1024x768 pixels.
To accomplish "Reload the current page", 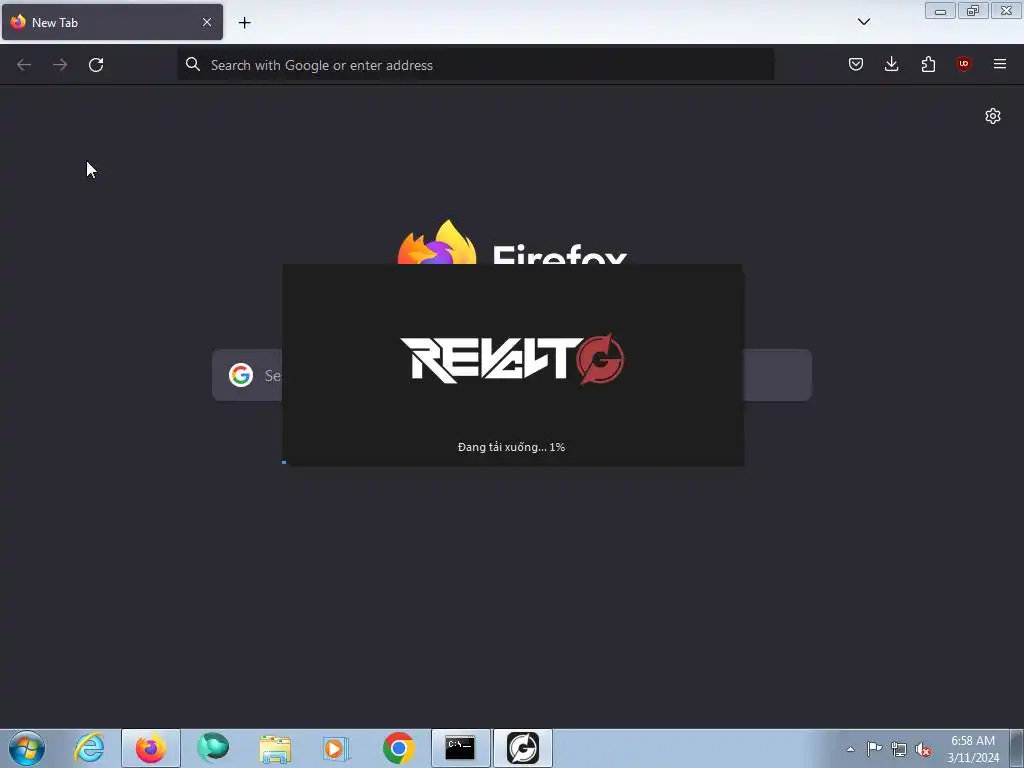I will [96, 65].
